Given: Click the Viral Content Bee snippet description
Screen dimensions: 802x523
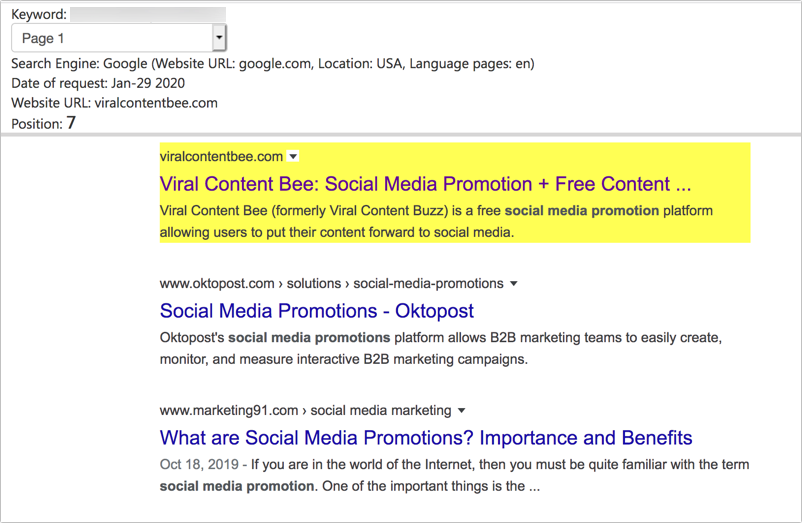Looking at the screenshot, I should tap(436, 221).
